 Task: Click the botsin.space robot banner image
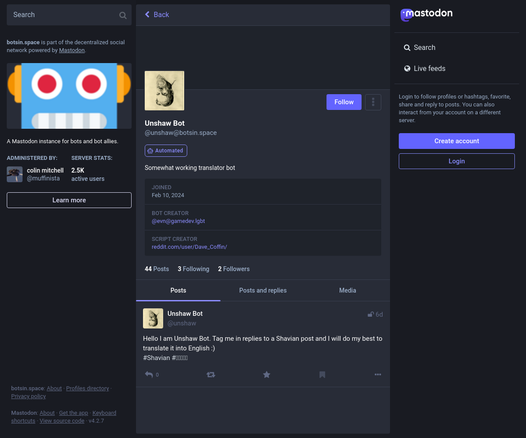tap(69, 96)
